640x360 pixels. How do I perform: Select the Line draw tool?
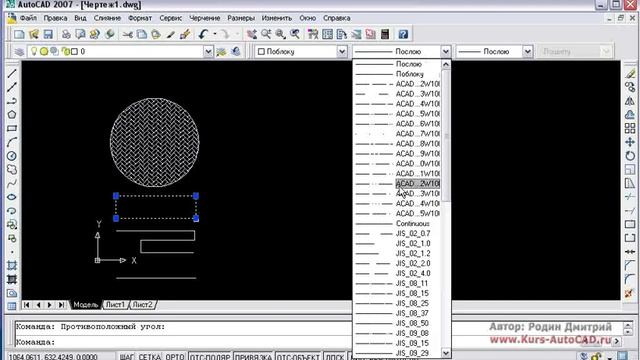pos(12,74)
